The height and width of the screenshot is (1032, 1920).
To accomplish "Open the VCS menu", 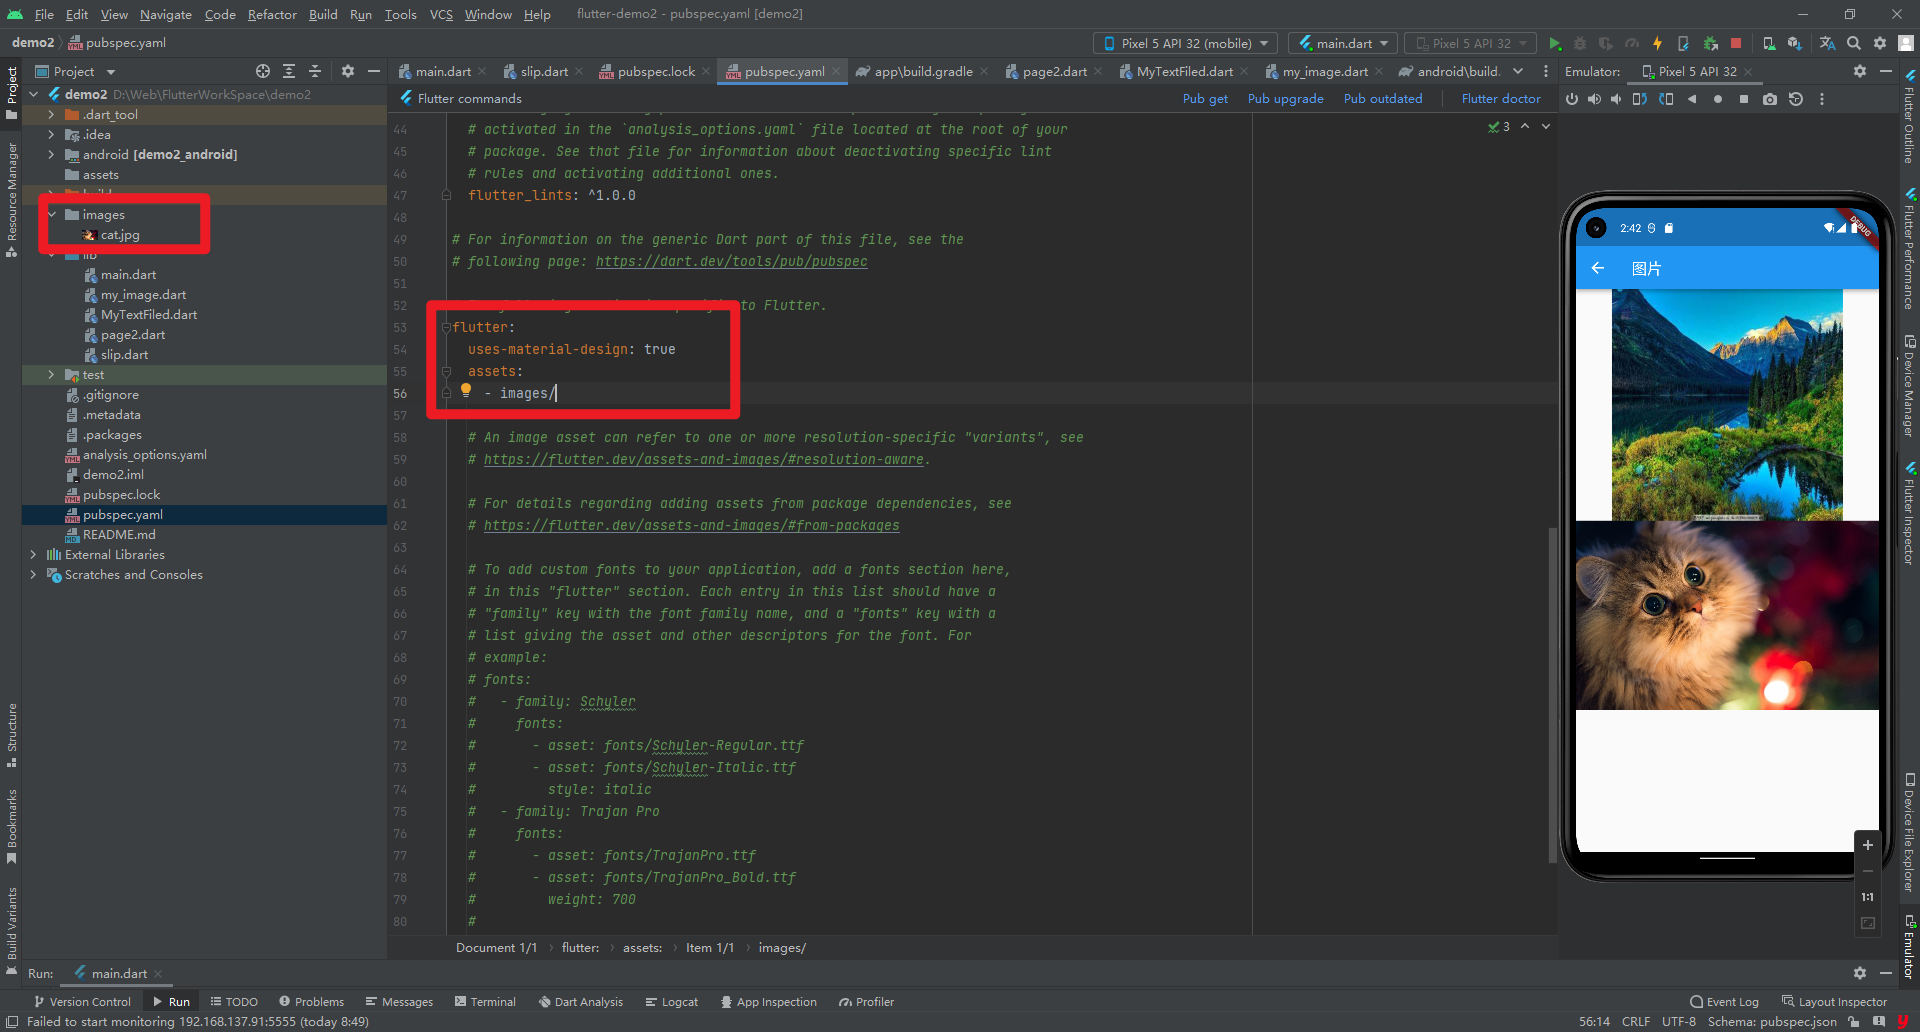I will click(x=441, y=14).
